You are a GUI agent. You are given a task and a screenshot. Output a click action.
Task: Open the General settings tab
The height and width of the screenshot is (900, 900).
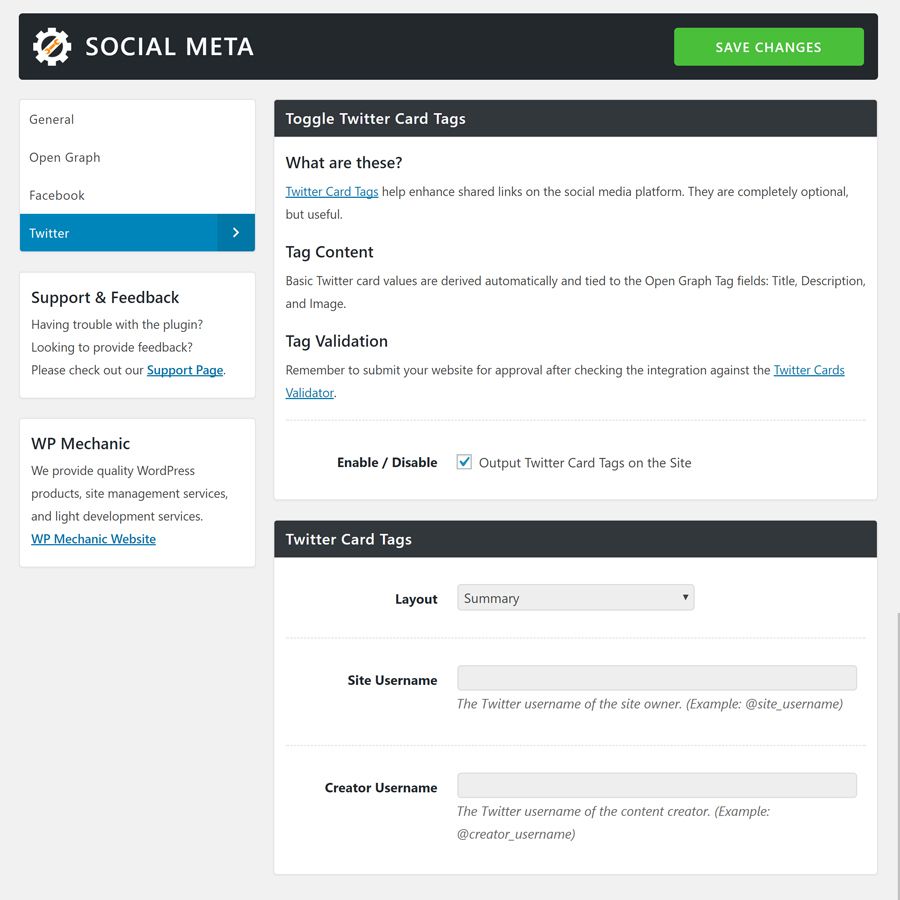52,119
